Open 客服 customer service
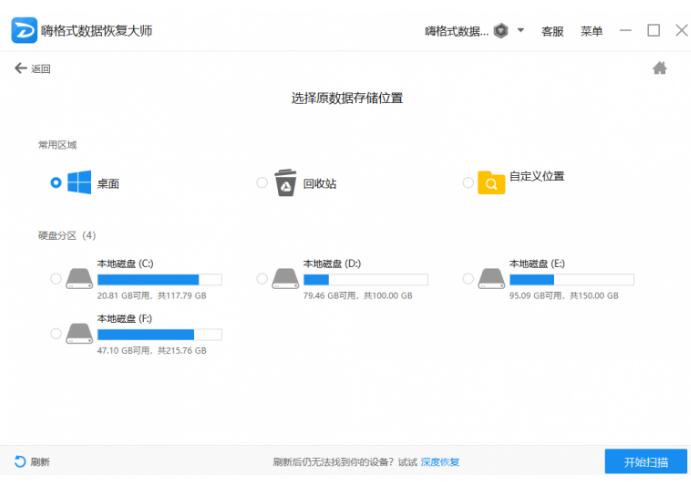The width and height of the screenshot is (691, 482). 552,31
